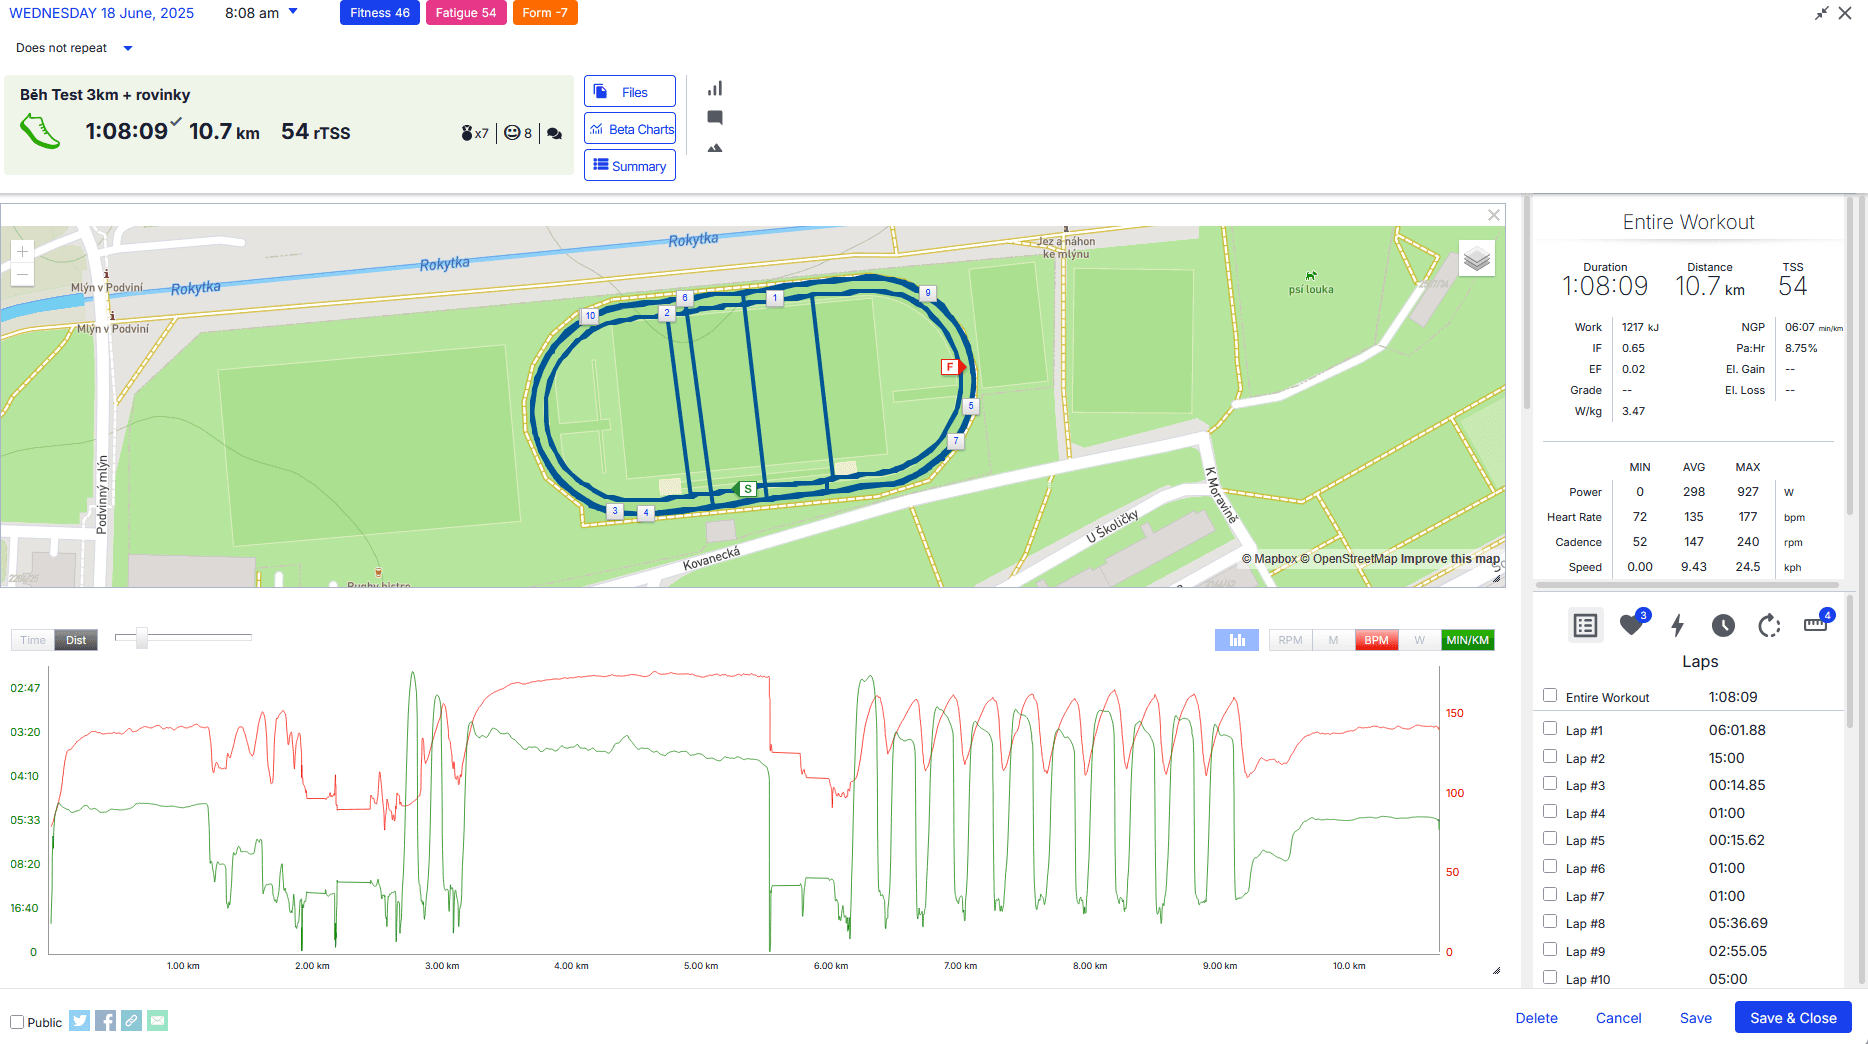This screenshot has width=1868, height=1044.
Task: Open the bar chart analysis icon
Action: pyautogui.click(x=715, y=89)
